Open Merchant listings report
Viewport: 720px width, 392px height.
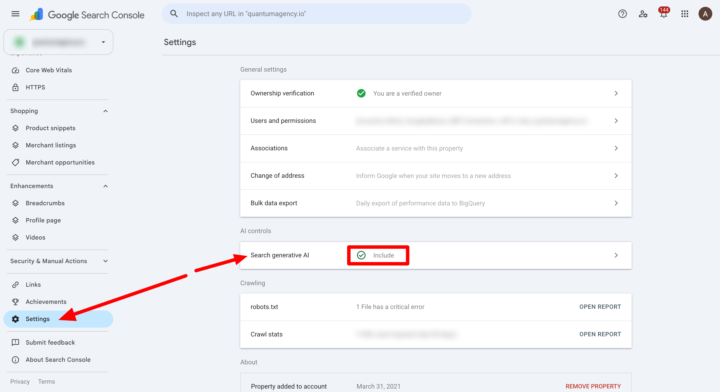pos(51,145)
